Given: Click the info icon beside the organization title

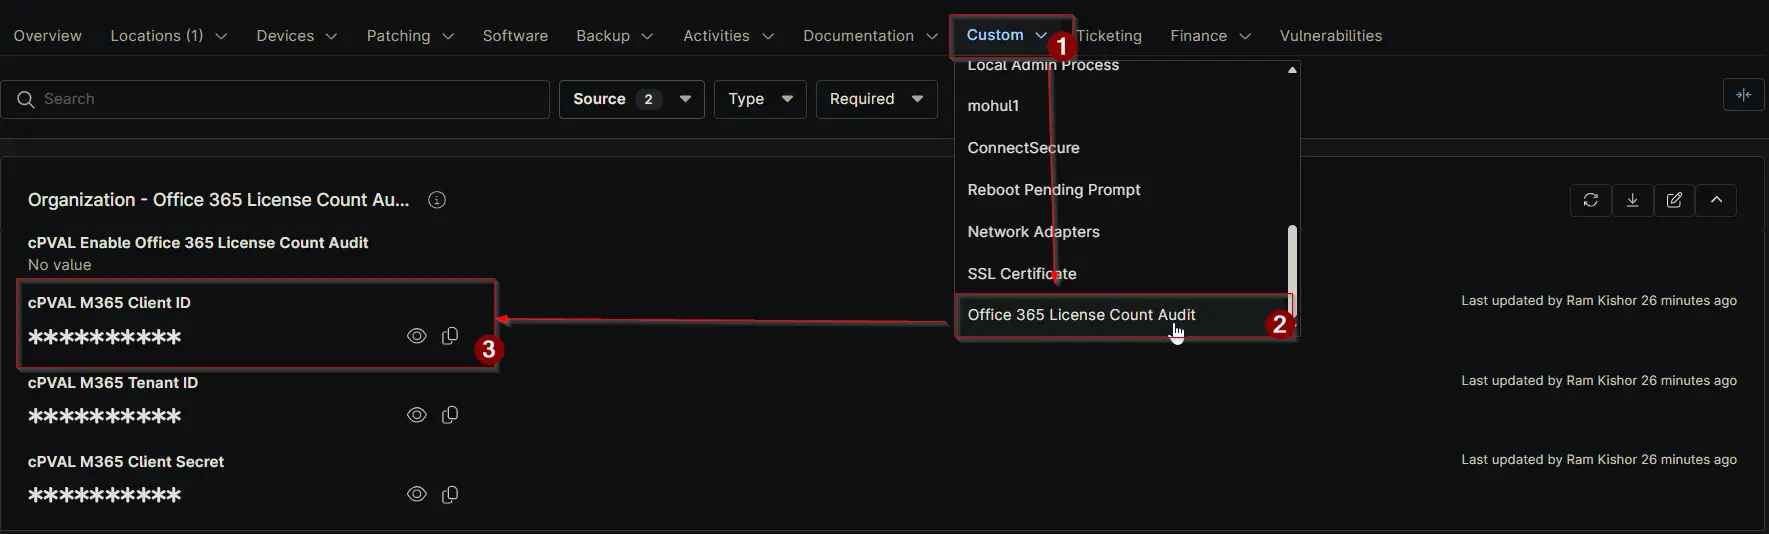Looking at the screenshot, I should 437,200.
